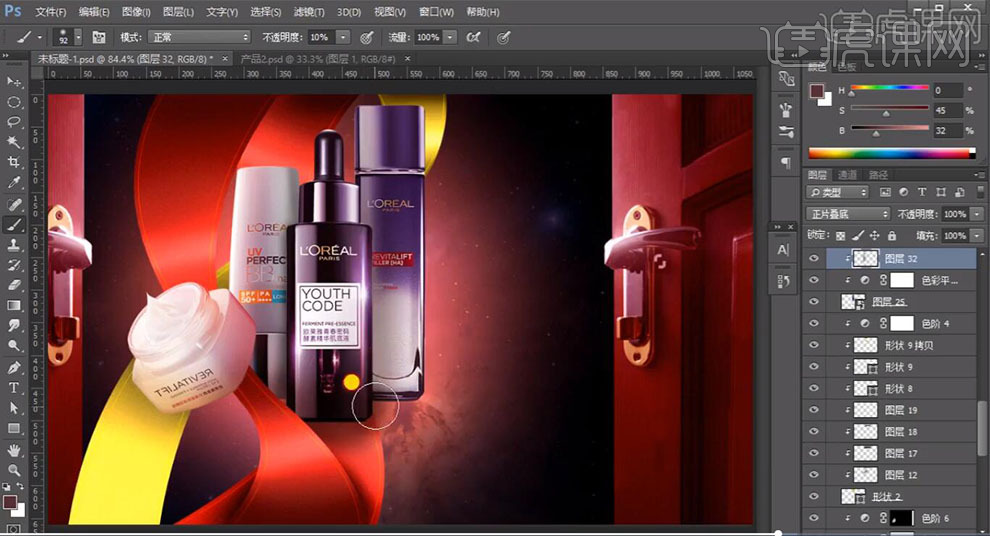Screen dimensions: 990x536
Task: Select the Zoom tool
Action: (13, 470)
